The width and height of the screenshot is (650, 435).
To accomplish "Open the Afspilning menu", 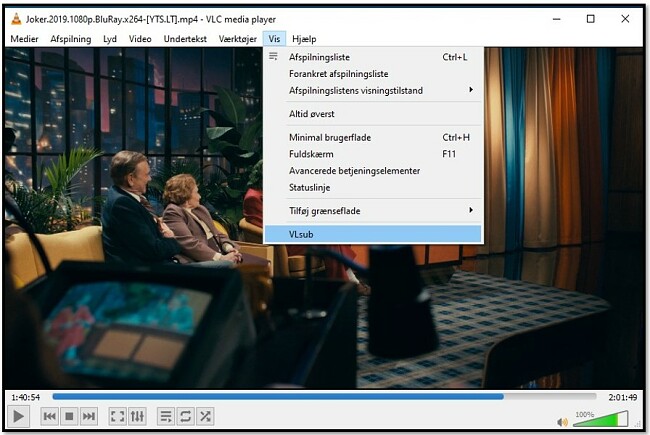I will [x=70, y=39].
